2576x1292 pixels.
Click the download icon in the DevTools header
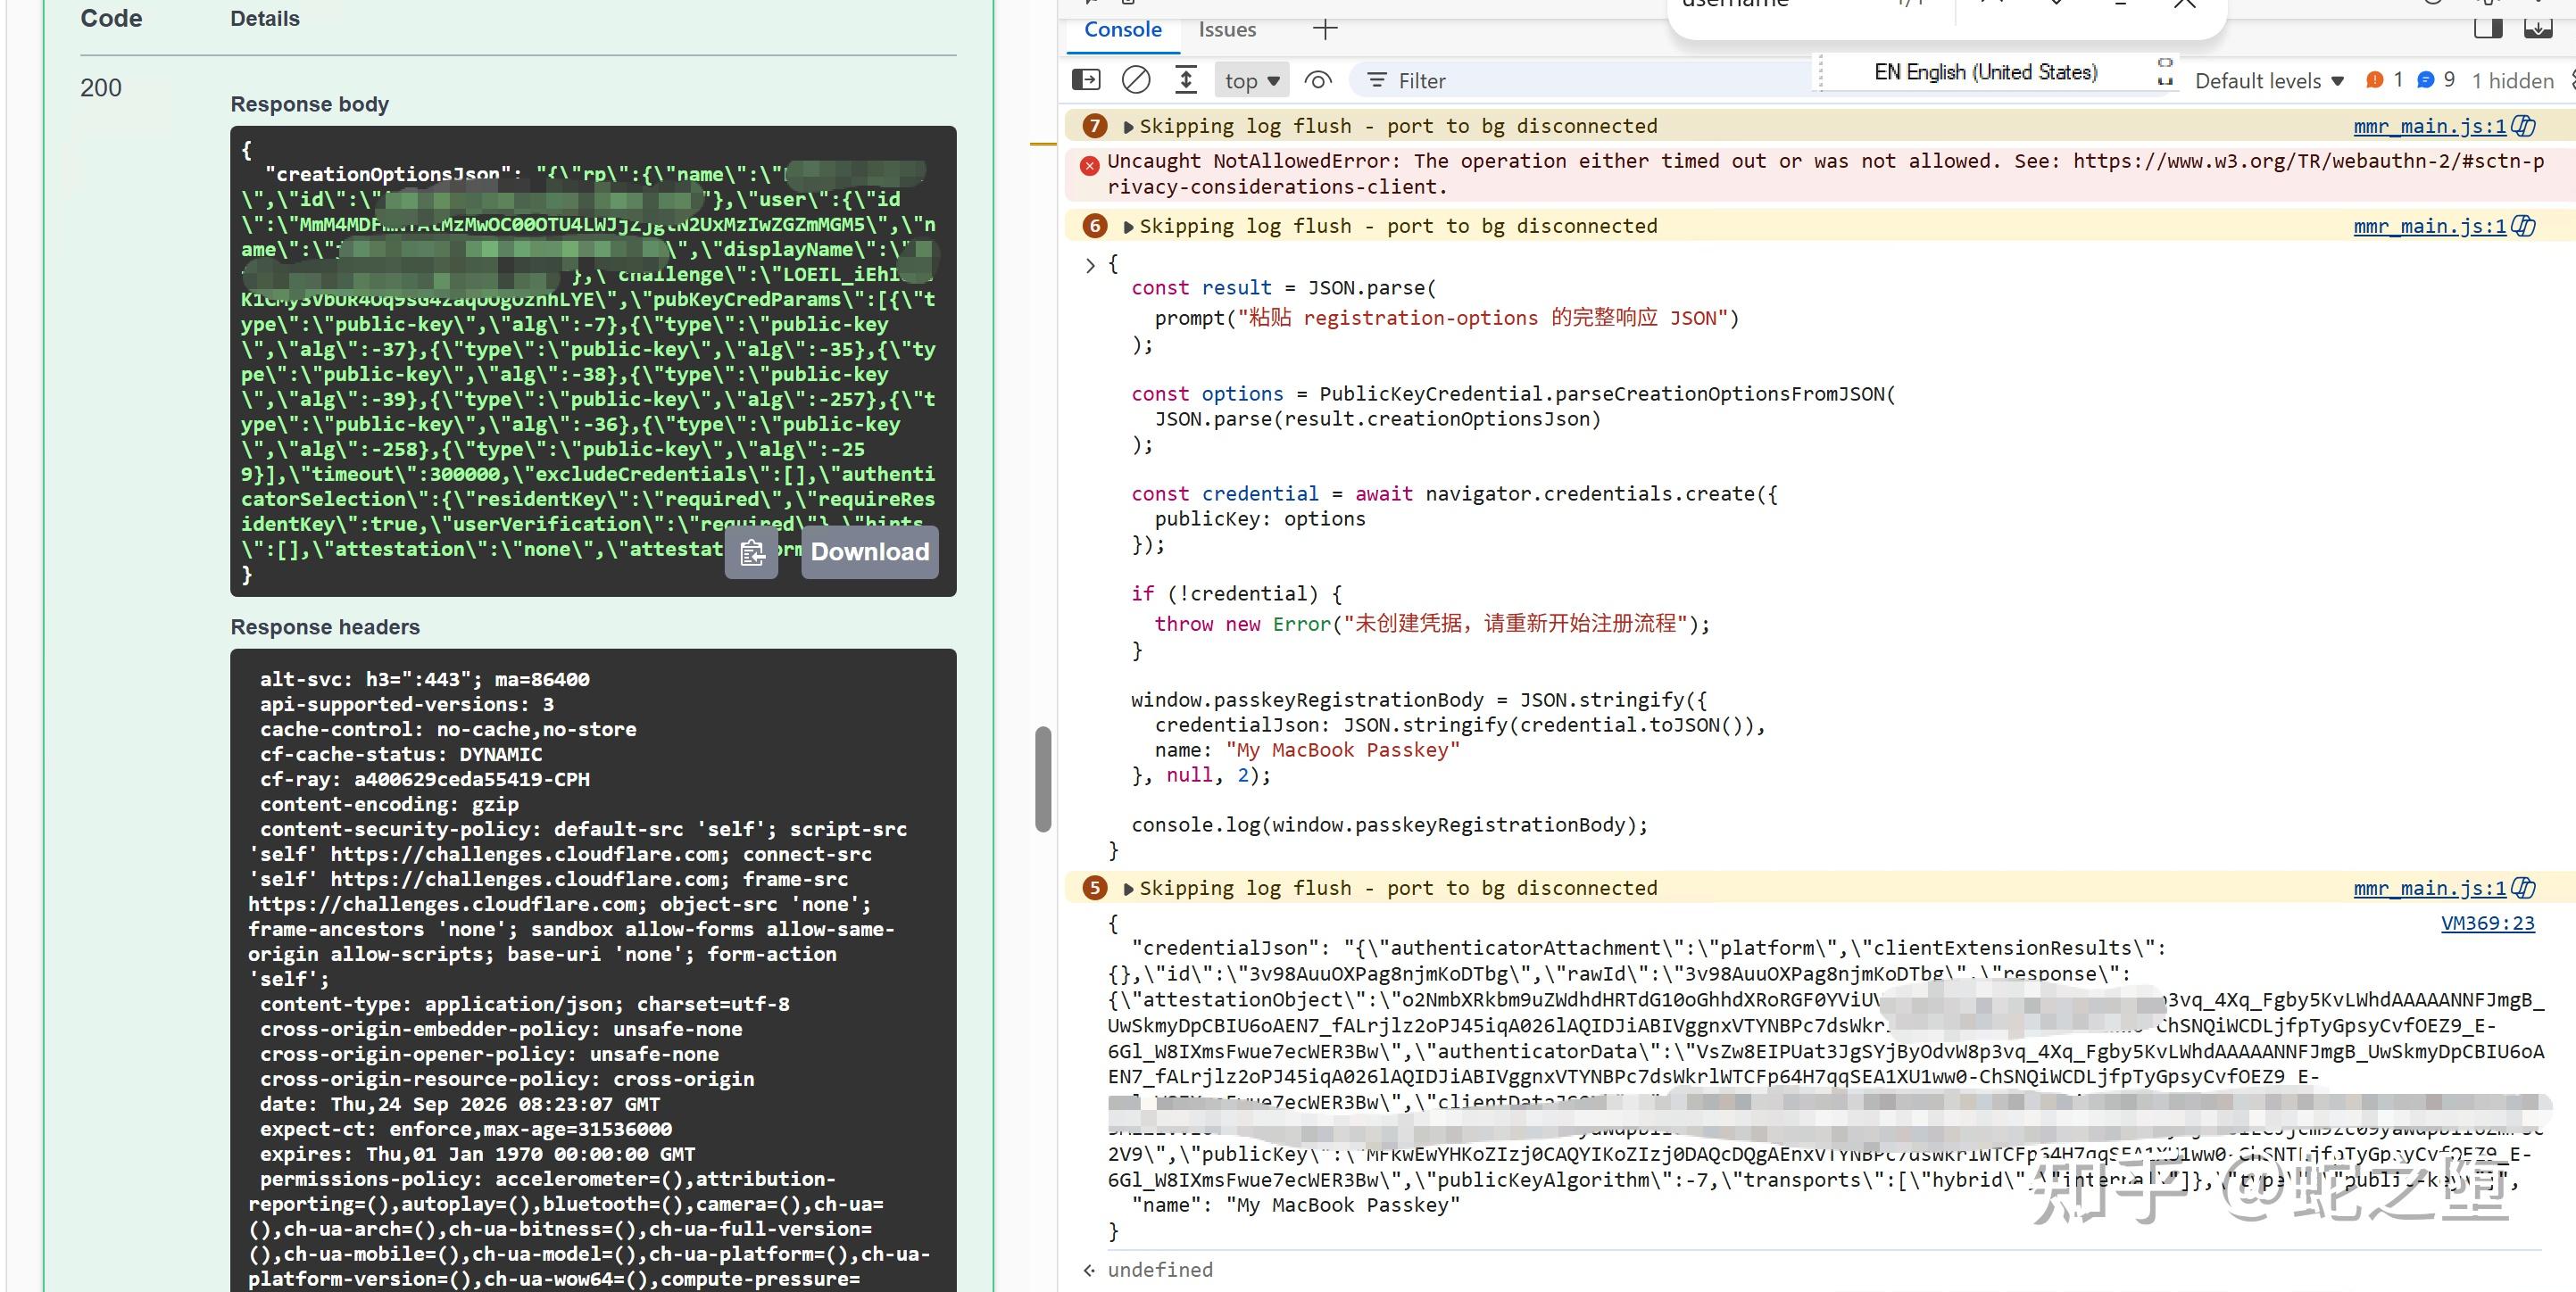2538,26
